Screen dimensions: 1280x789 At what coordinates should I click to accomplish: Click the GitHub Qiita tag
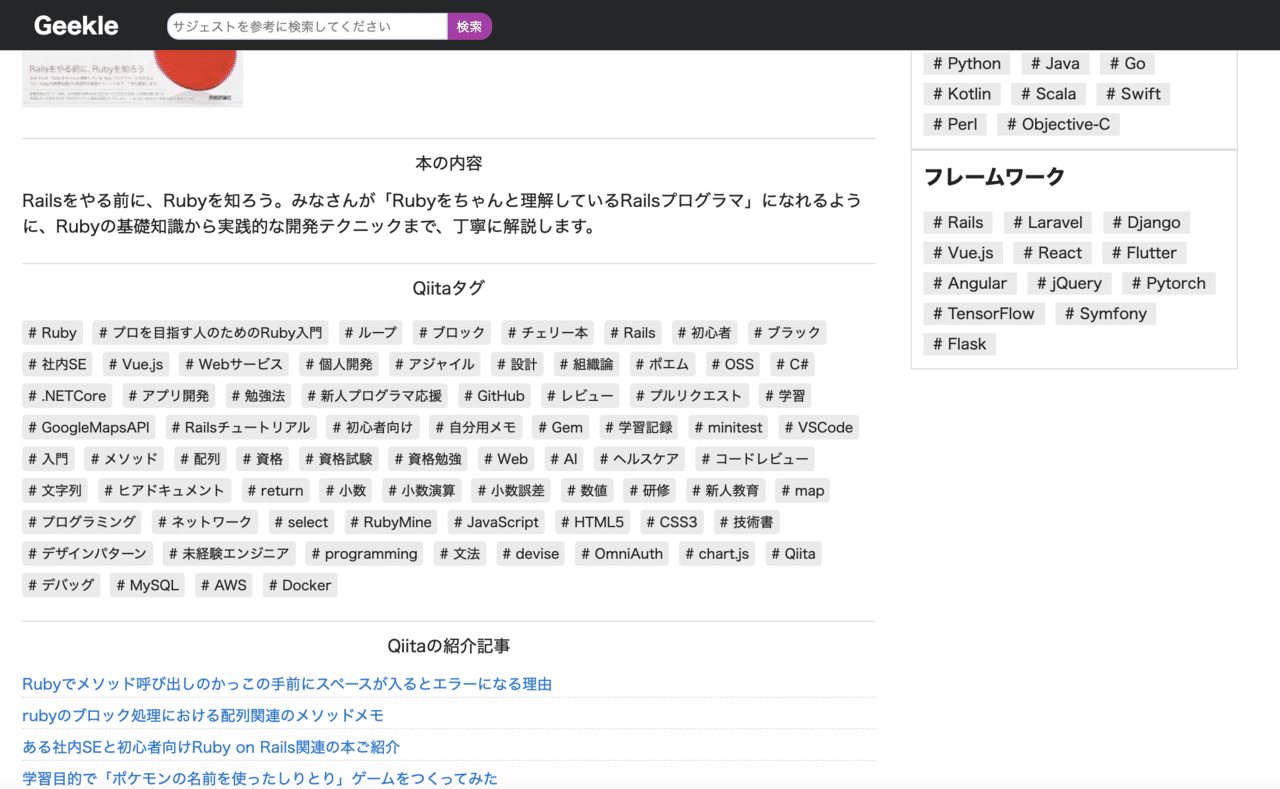click(x=493, y=395)
